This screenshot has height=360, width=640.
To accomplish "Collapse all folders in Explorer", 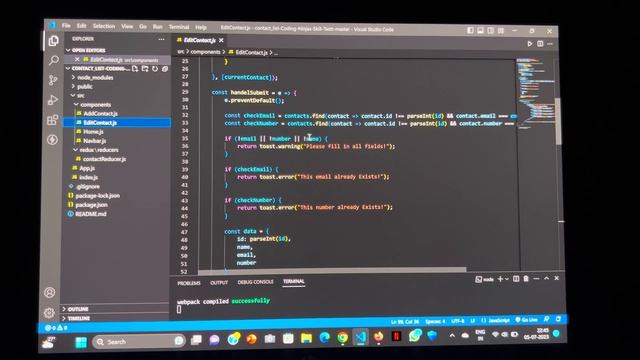I will tap(165, 69).
